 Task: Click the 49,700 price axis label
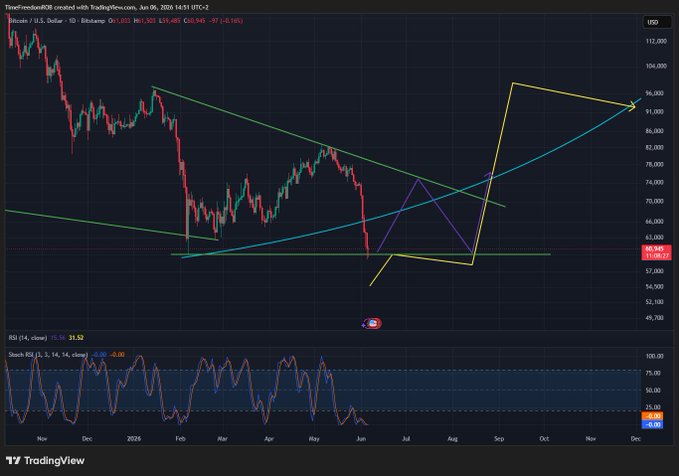click(654, 317)
